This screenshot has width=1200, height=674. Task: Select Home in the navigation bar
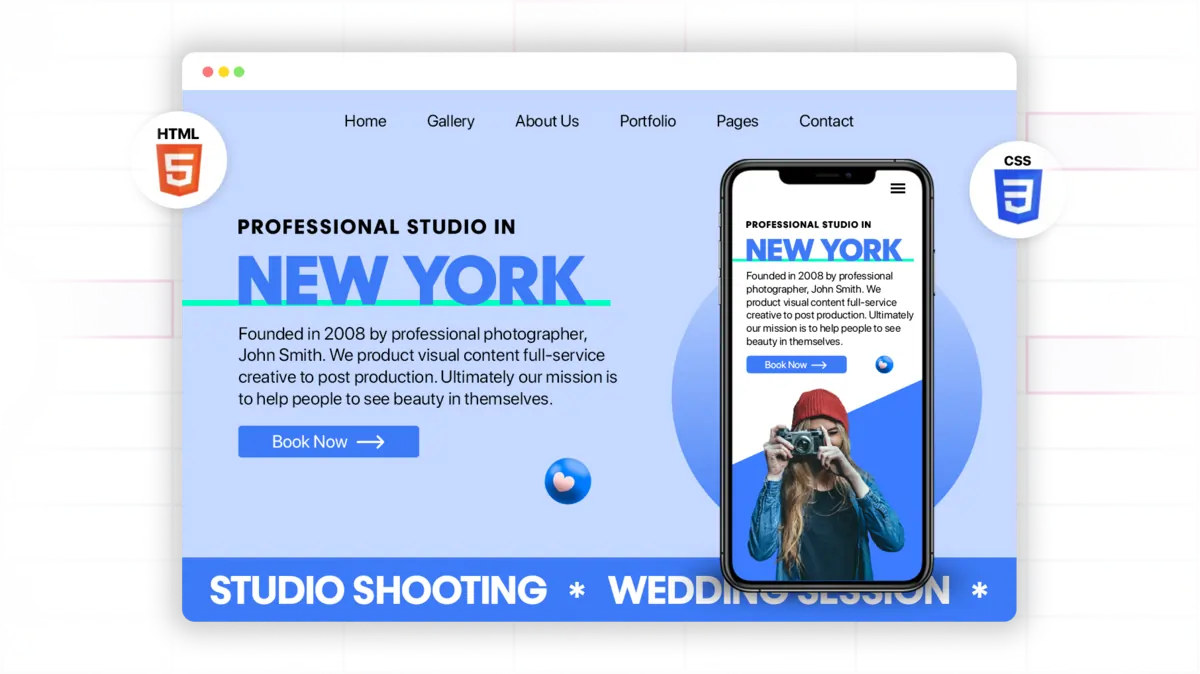coord(365,121)
